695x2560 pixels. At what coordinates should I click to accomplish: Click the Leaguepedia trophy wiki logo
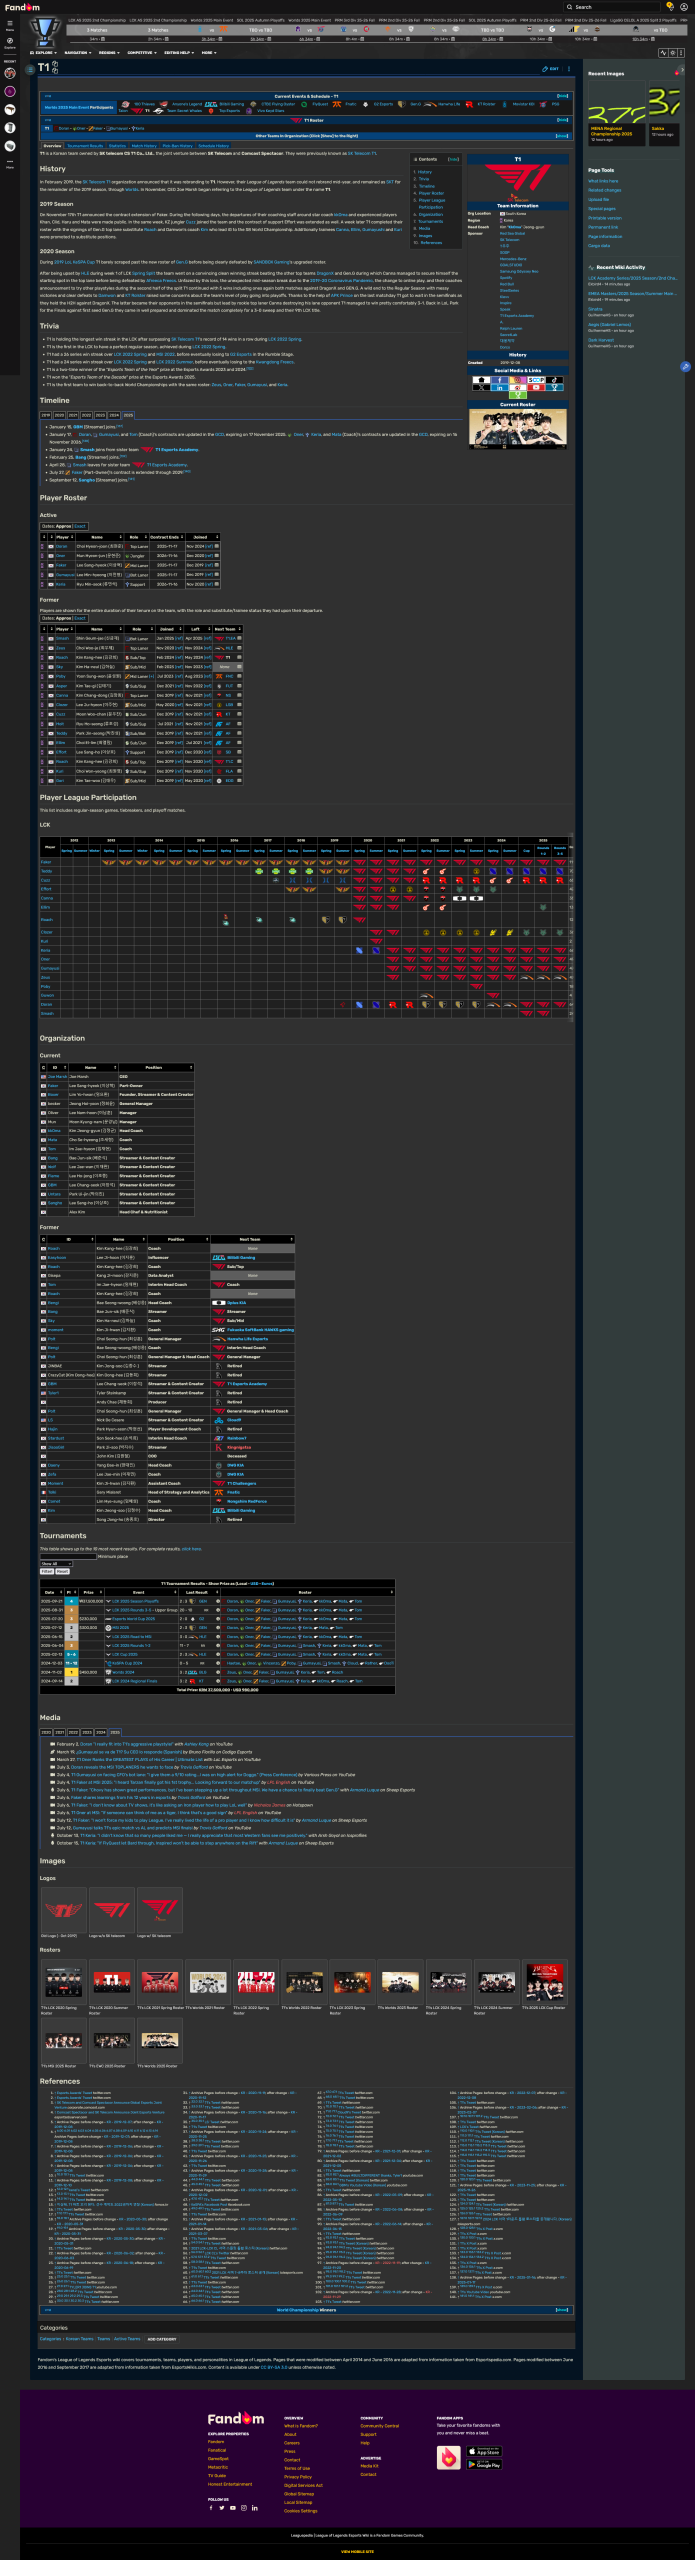click(44, 31)
